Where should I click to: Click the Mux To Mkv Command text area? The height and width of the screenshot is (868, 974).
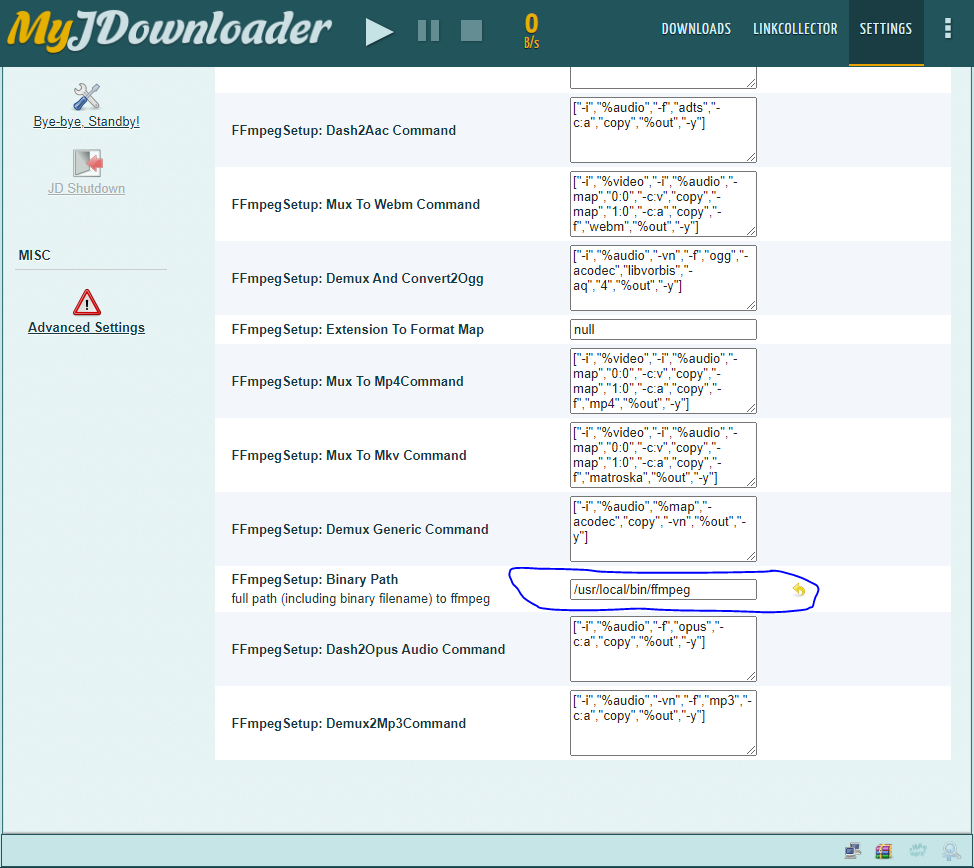click(x=663, y=455)
